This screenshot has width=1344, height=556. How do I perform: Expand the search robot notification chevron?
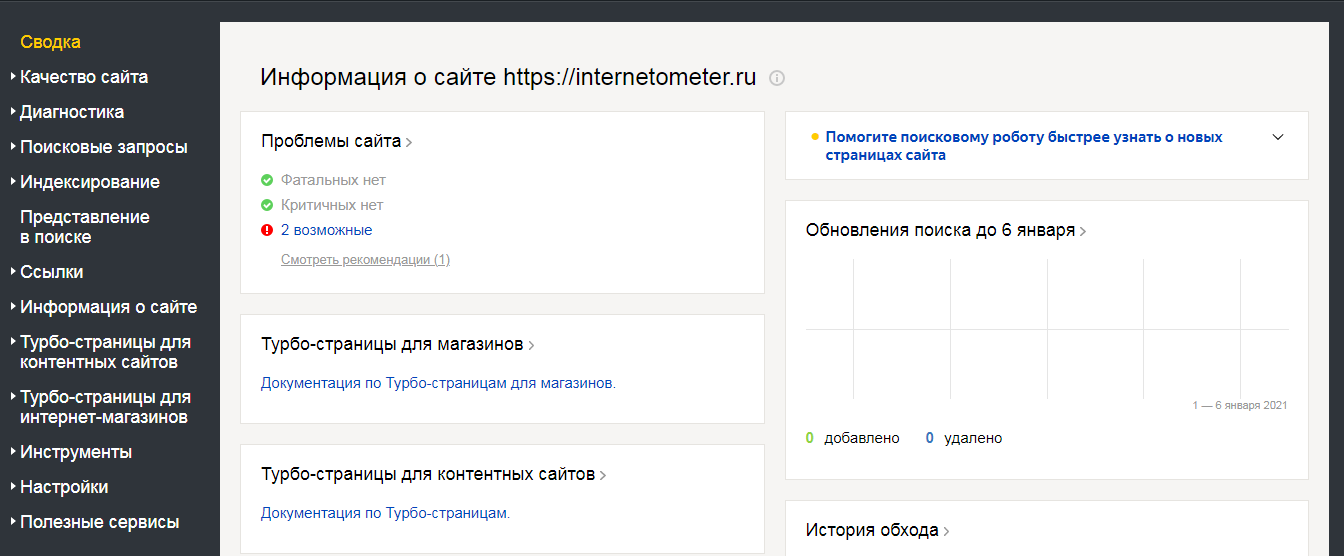(x=1277, y=138)
